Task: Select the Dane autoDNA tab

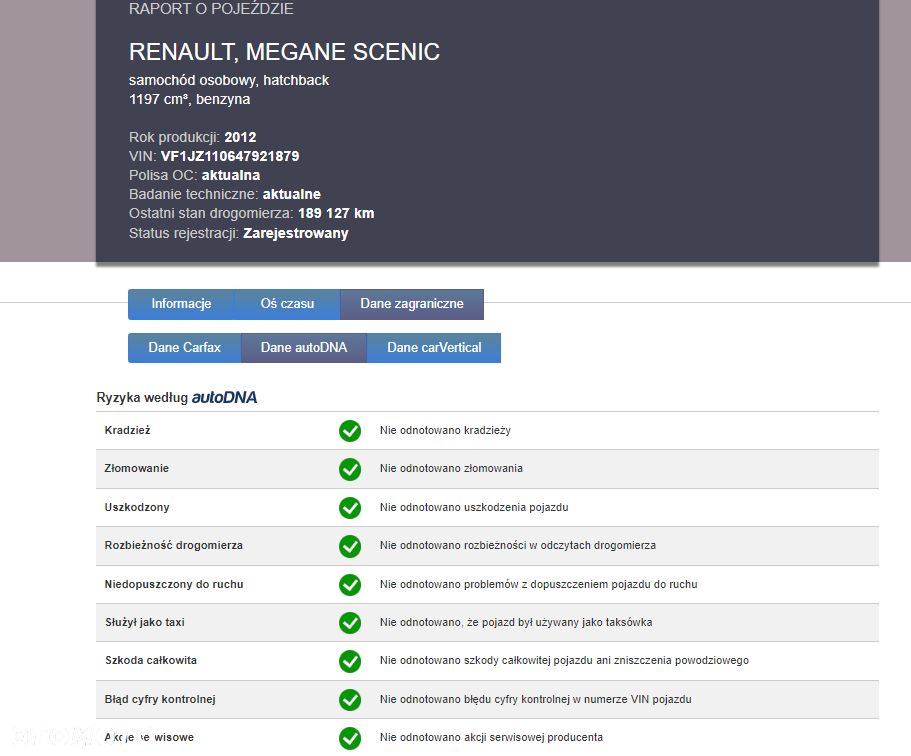Action: tap(304, 347)
